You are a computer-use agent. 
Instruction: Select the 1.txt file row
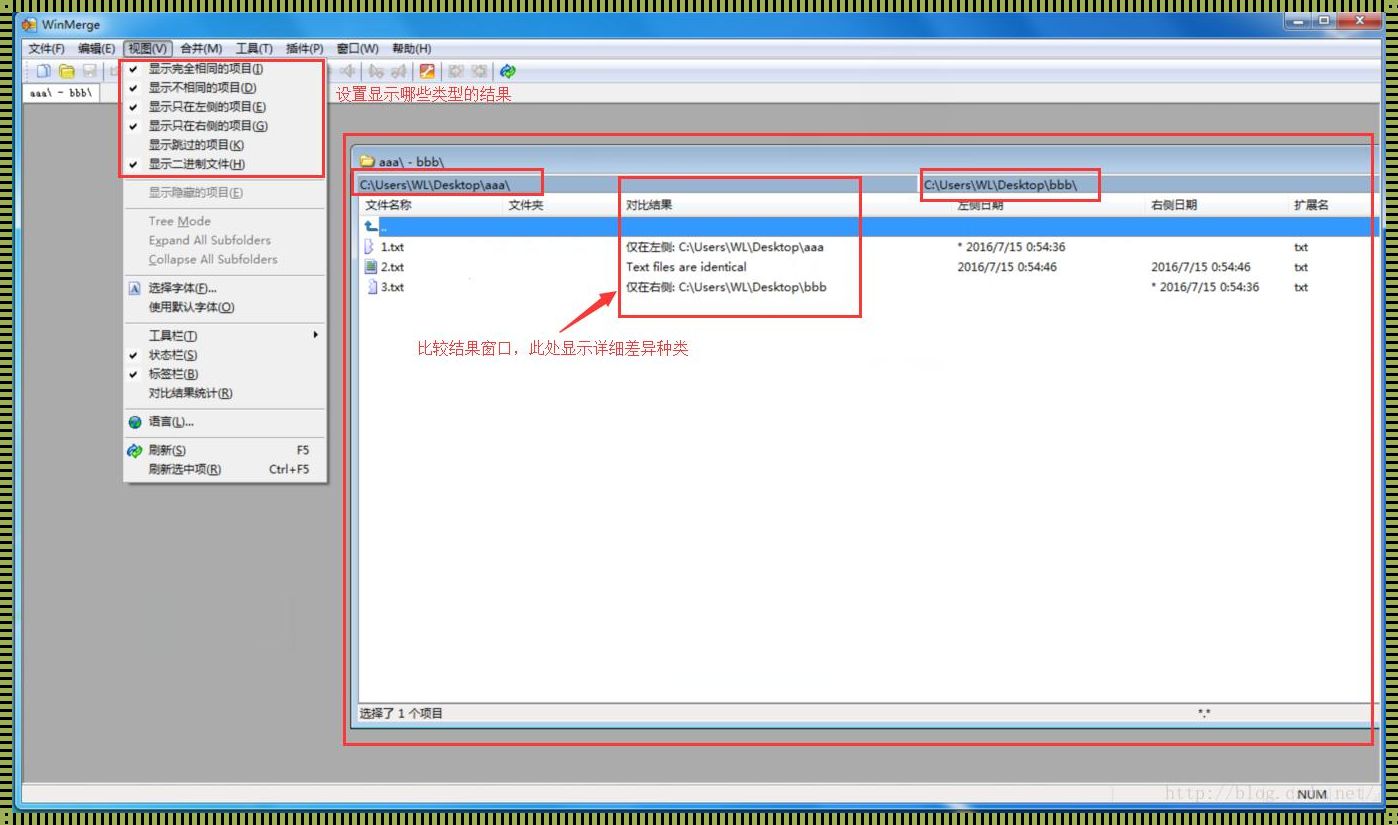coord(868,247)
